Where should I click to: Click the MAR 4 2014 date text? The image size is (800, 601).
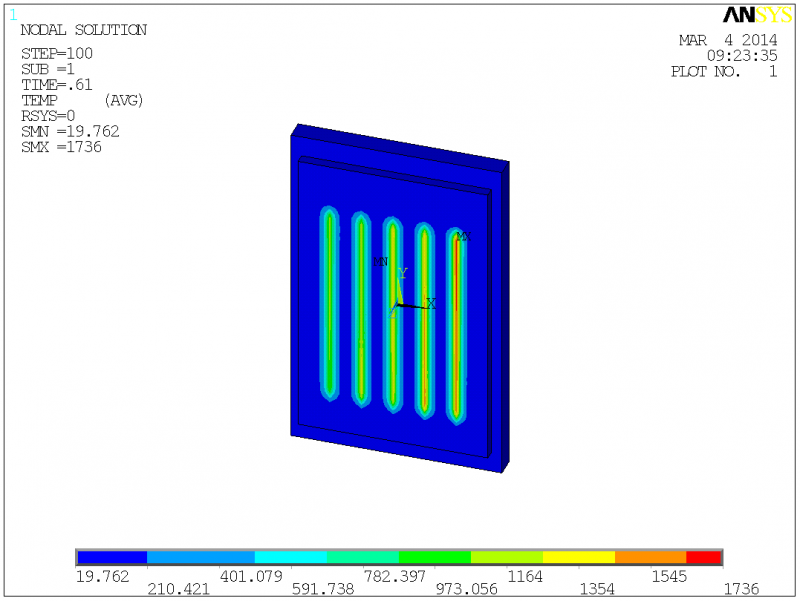(728, 40)
